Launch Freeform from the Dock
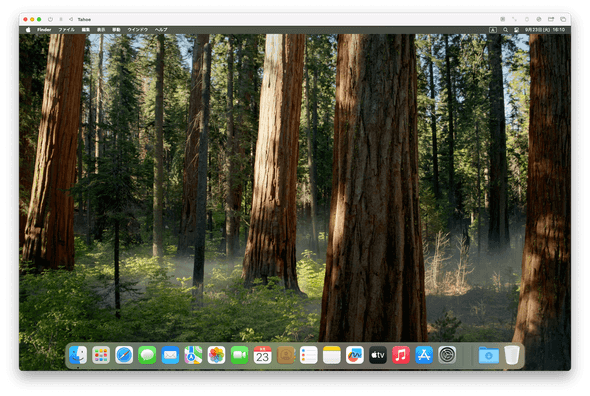This screenshot has width=590, height=396. (355, 355)
